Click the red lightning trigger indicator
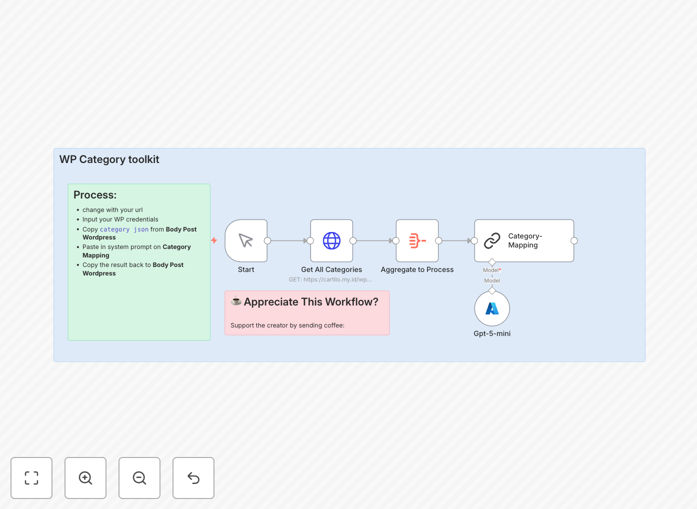The image size is (697, 509). 214,240
